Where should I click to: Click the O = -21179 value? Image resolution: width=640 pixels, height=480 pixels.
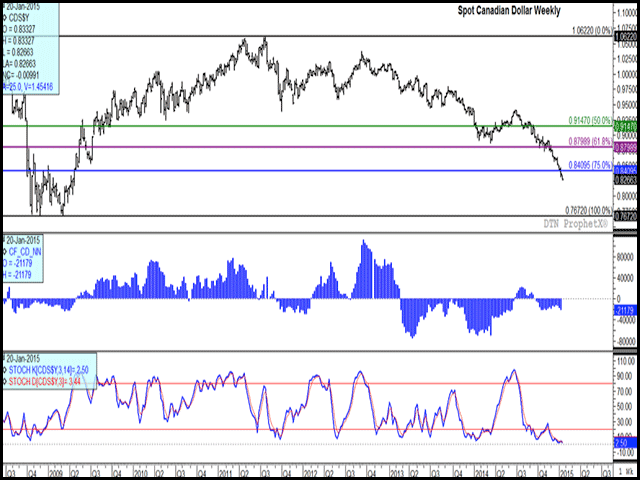(18, 264)
